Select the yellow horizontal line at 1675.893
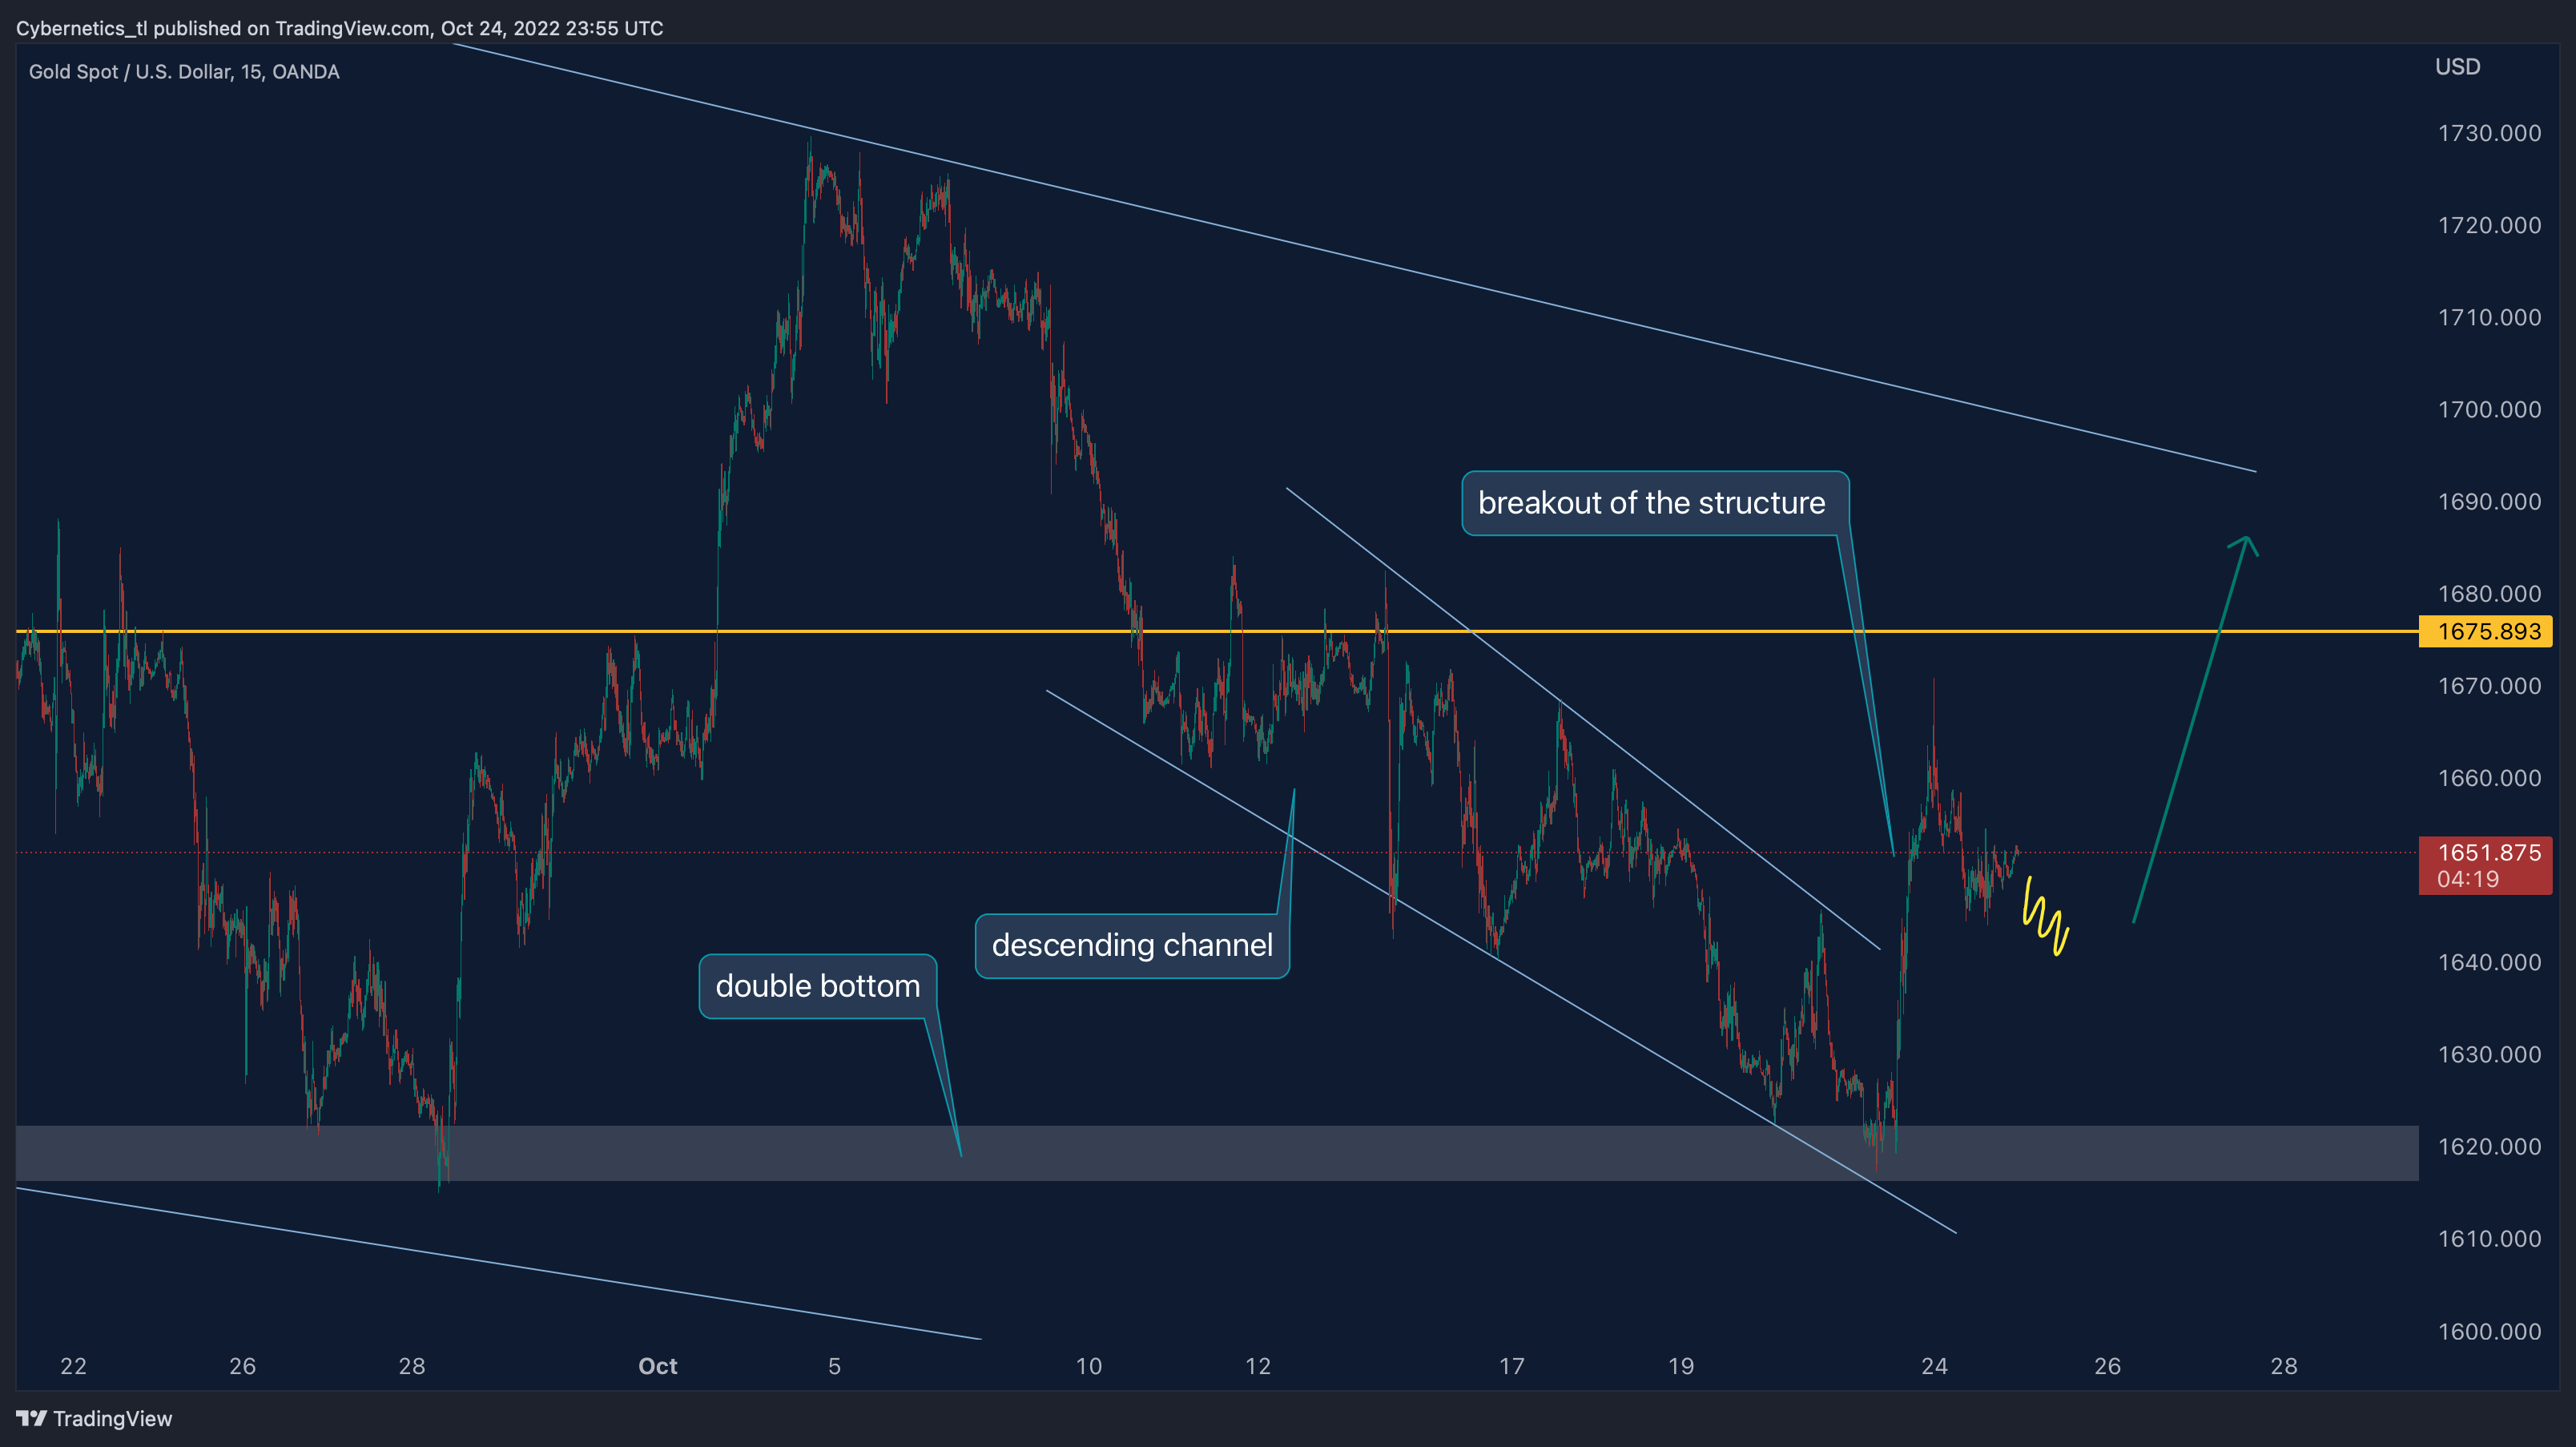The height and width of the screenshot is (1447, 2576). pos(1217,631)
